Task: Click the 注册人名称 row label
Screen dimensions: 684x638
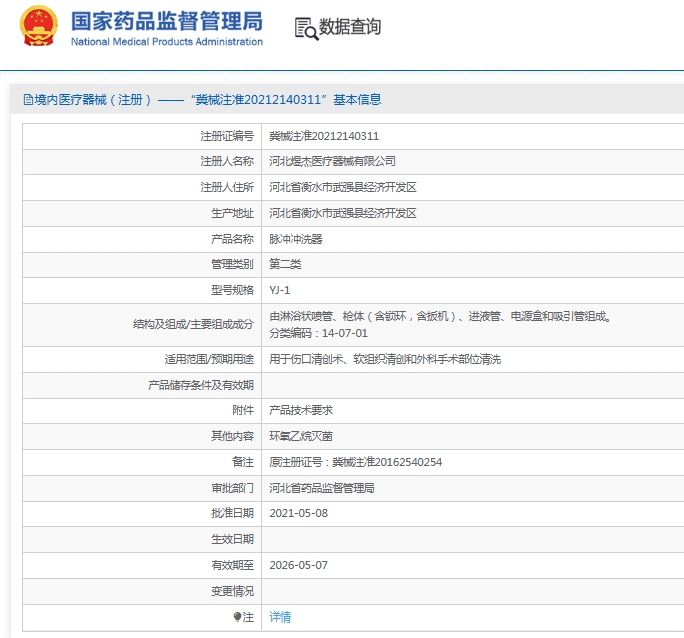Action: (227, 161)
